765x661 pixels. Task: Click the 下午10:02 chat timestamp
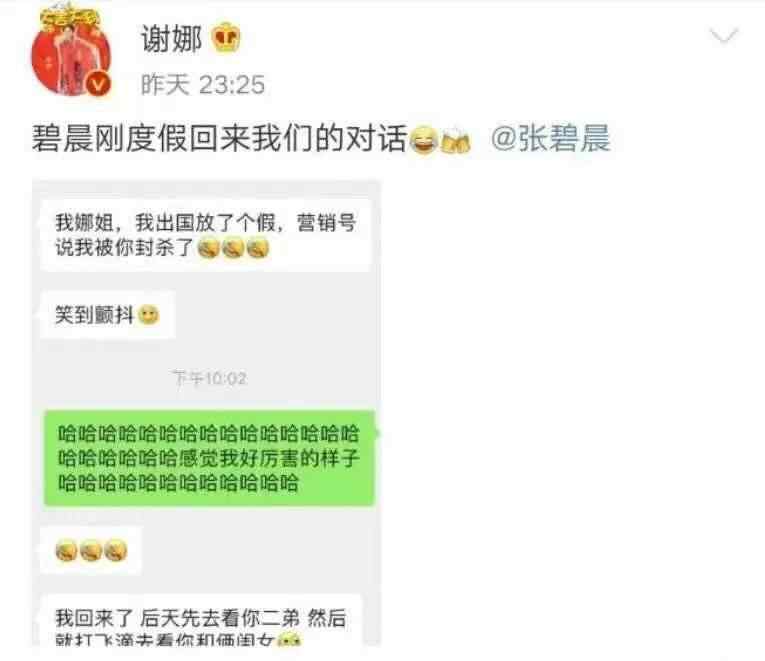(210, 378)
